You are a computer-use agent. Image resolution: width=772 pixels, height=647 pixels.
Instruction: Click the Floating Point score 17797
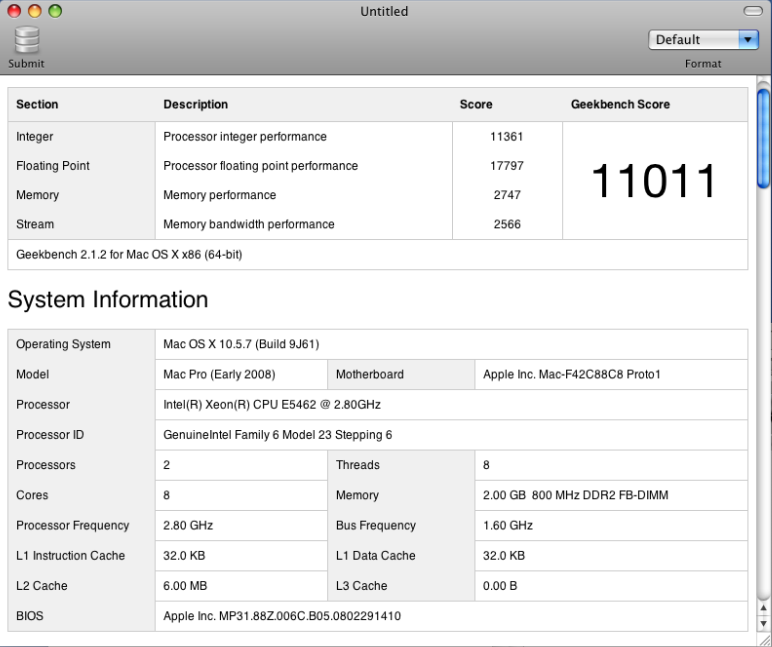point(507,165)
